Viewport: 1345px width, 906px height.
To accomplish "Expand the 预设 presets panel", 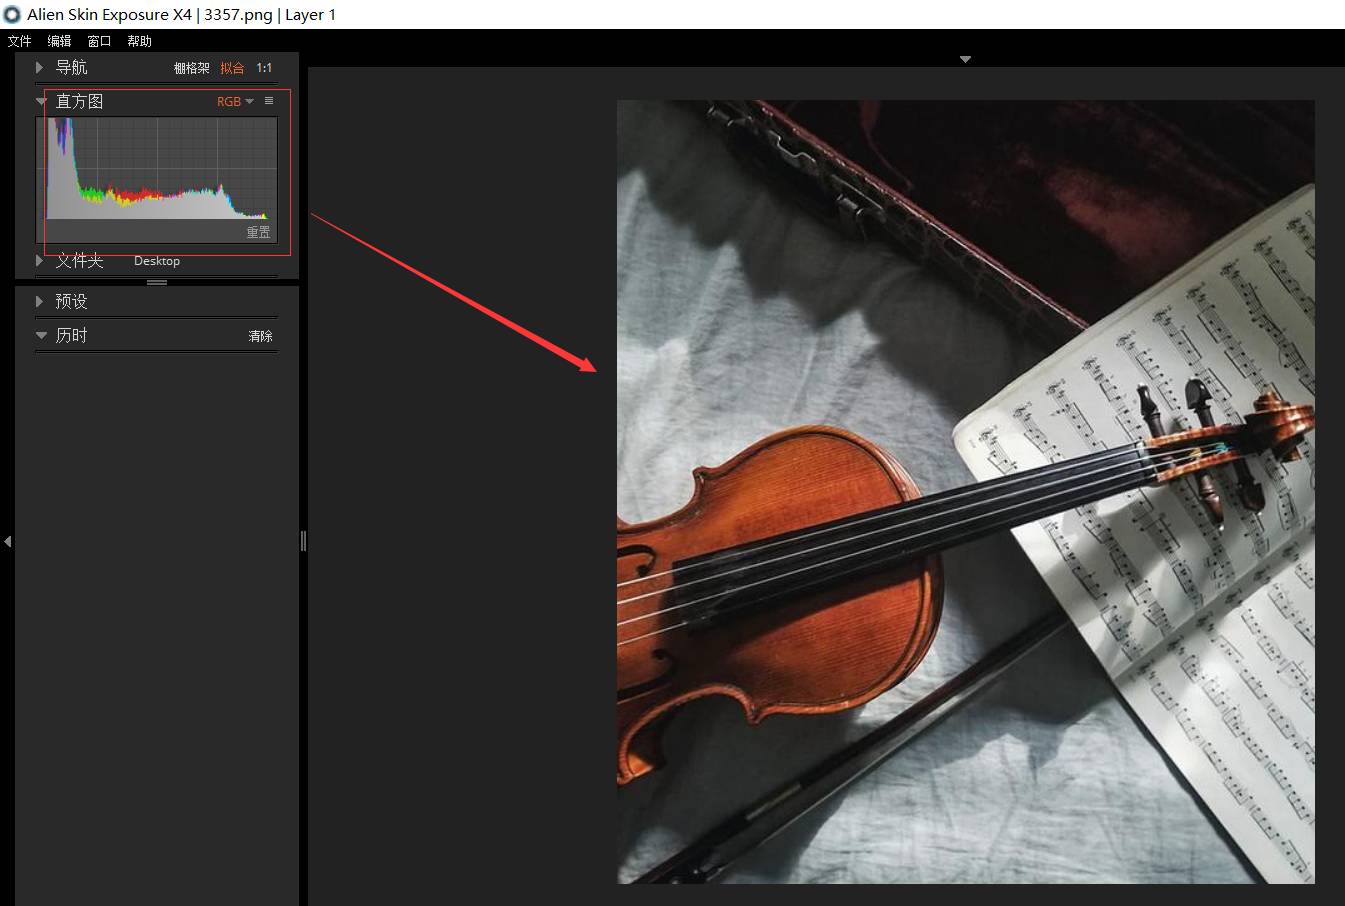I will (40, 301).
